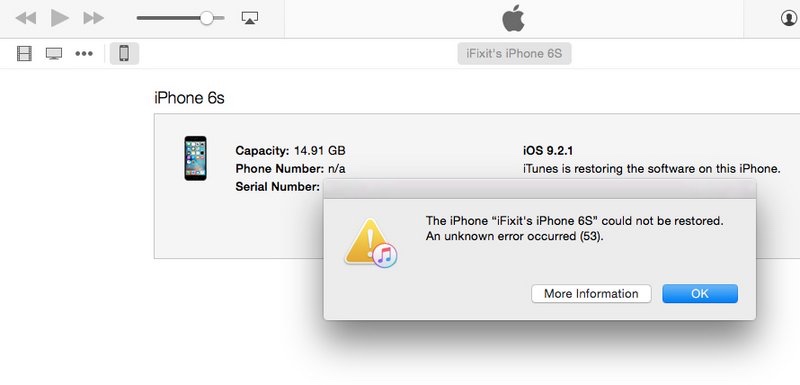Open the account user icon

(x=789, y=18)
